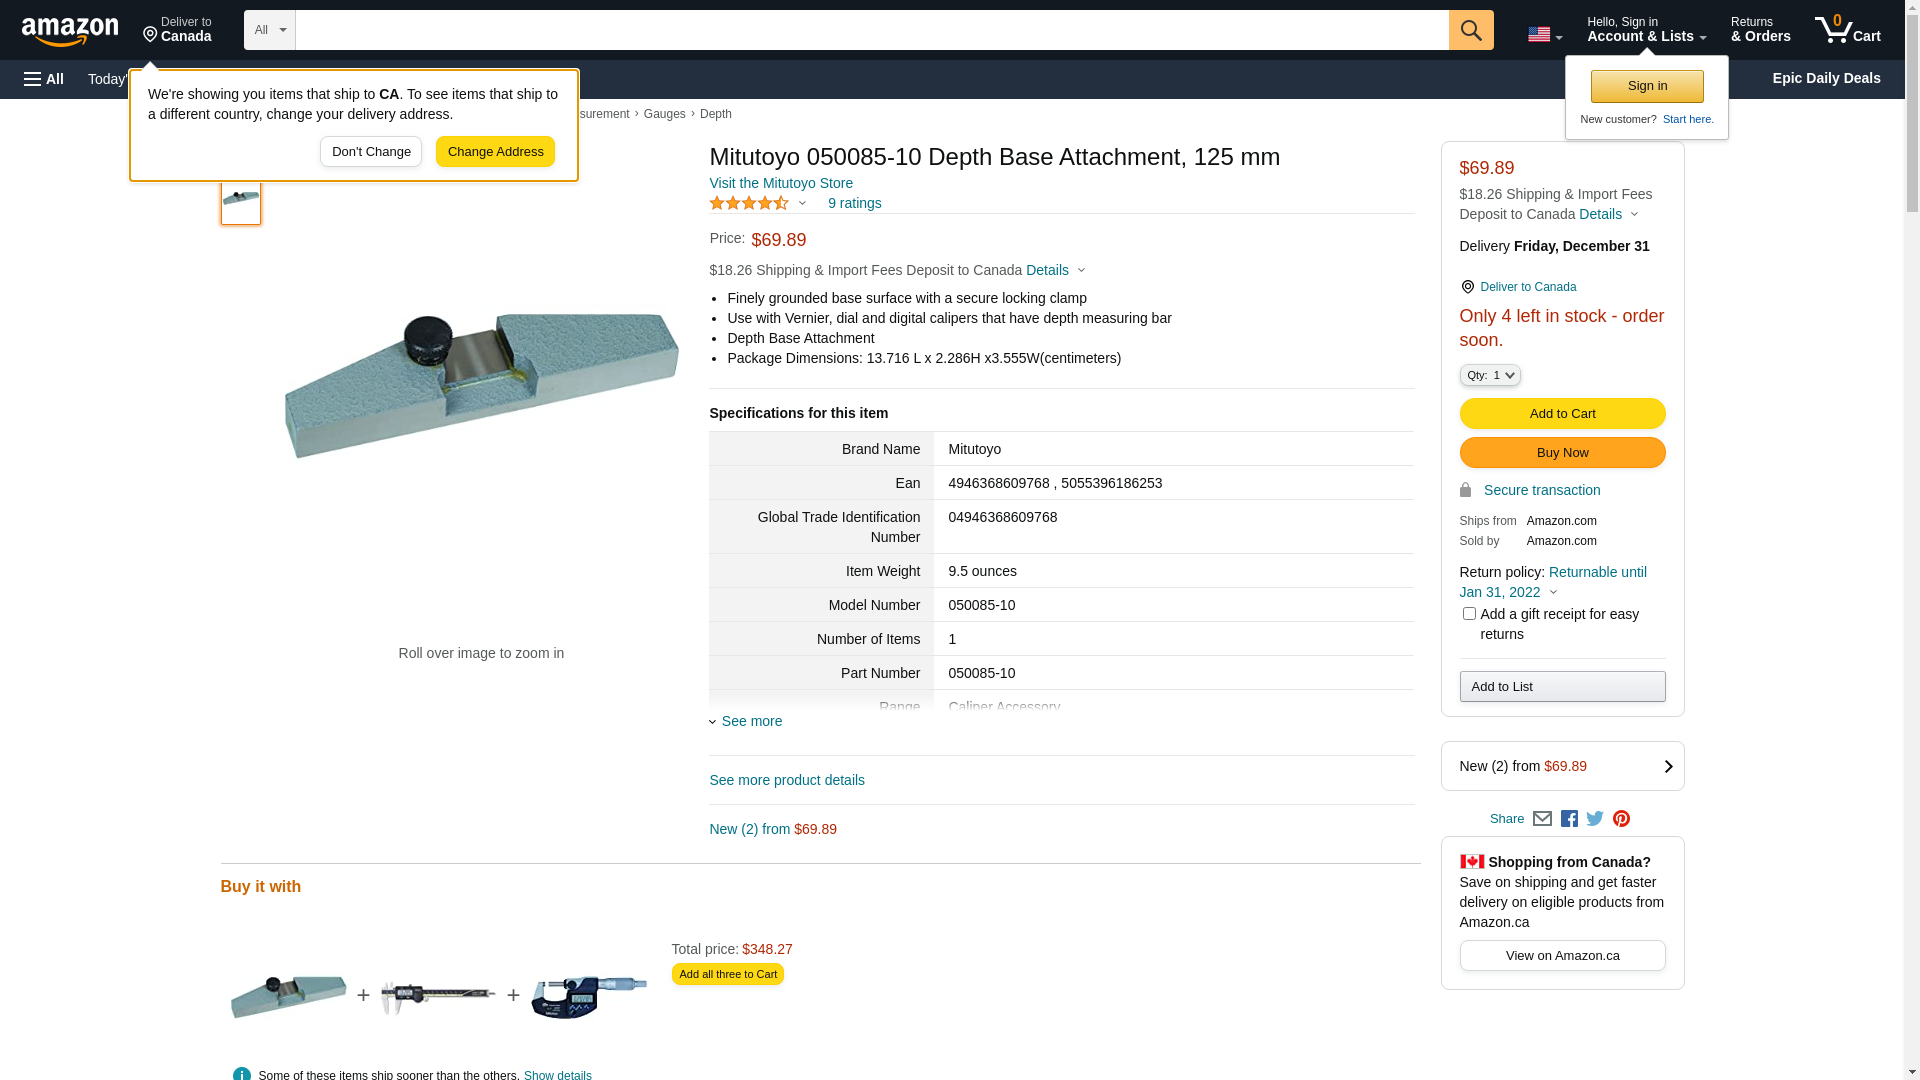The height and width of the screenshot is (1080, 1920).
Task: Share product on Pinterest
Action: 1621,819
